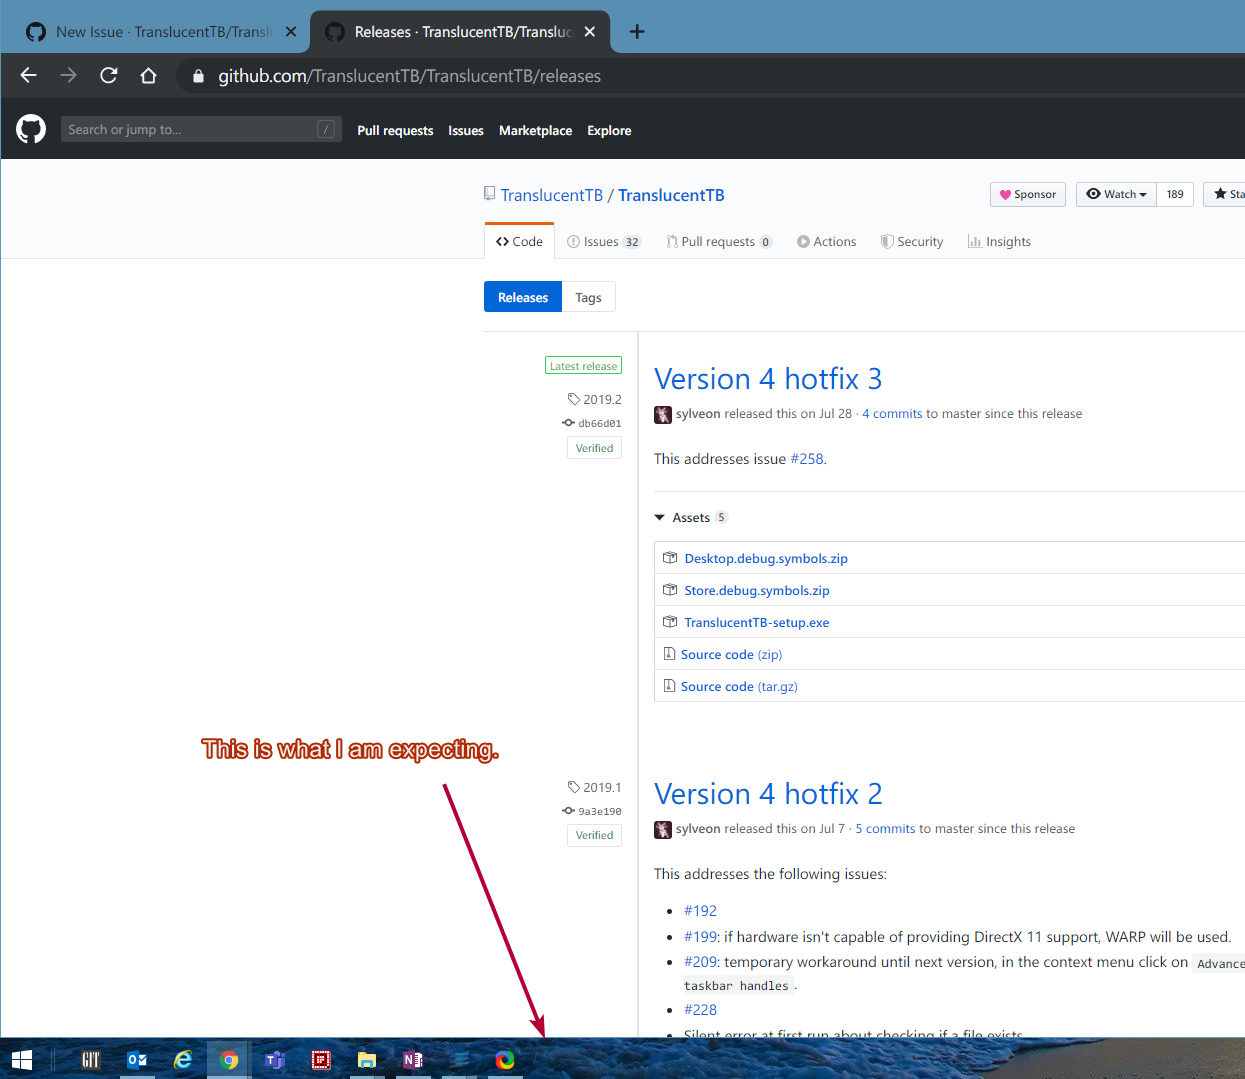The width and height of the screenshot is (1245, 1079).
Task: Open issue #258 link
Action: [x=807, y=458]
